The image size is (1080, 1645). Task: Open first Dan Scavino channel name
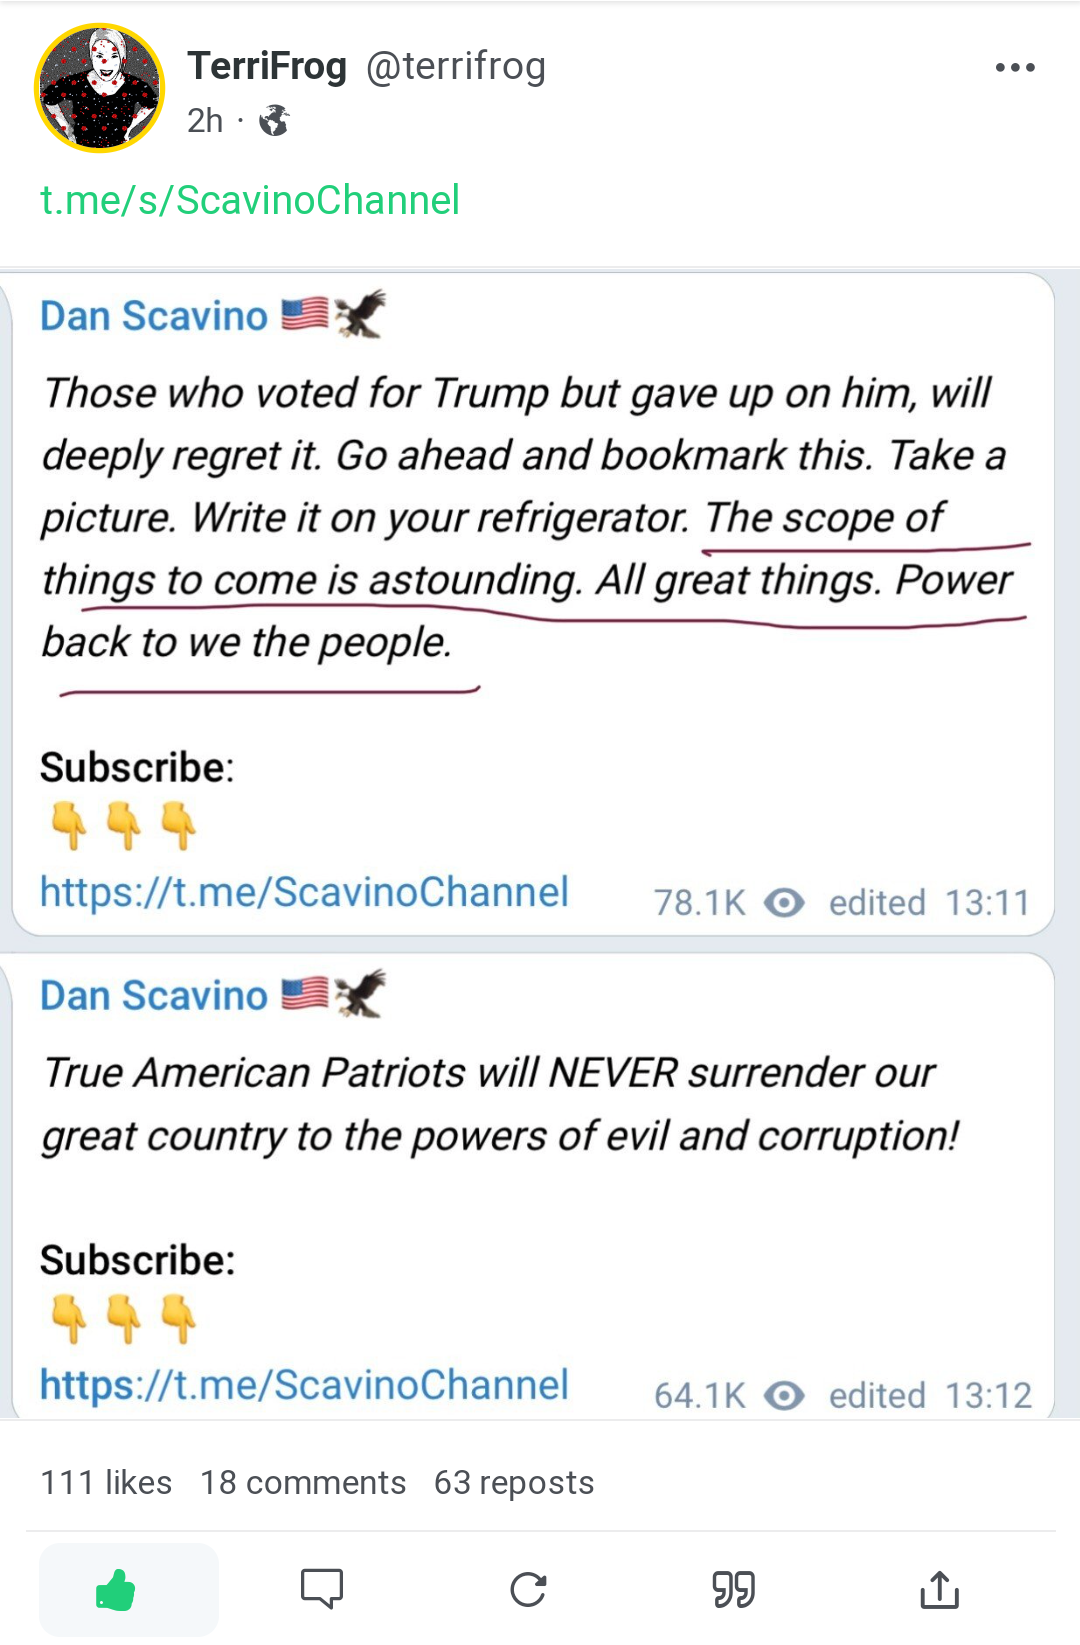[154, 316]
